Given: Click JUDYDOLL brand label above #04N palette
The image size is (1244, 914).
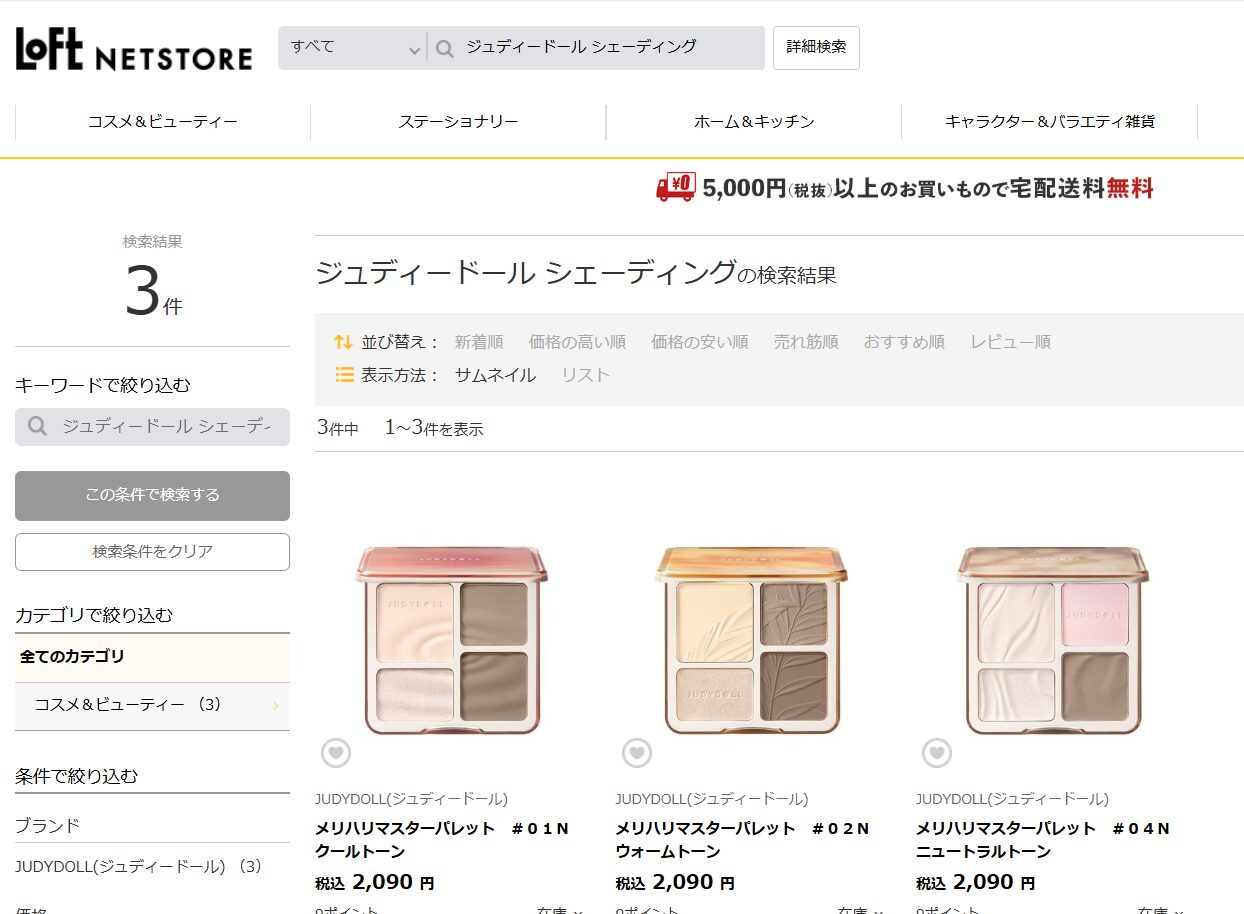Looking at the screenshot, I should pos(1012,799).
